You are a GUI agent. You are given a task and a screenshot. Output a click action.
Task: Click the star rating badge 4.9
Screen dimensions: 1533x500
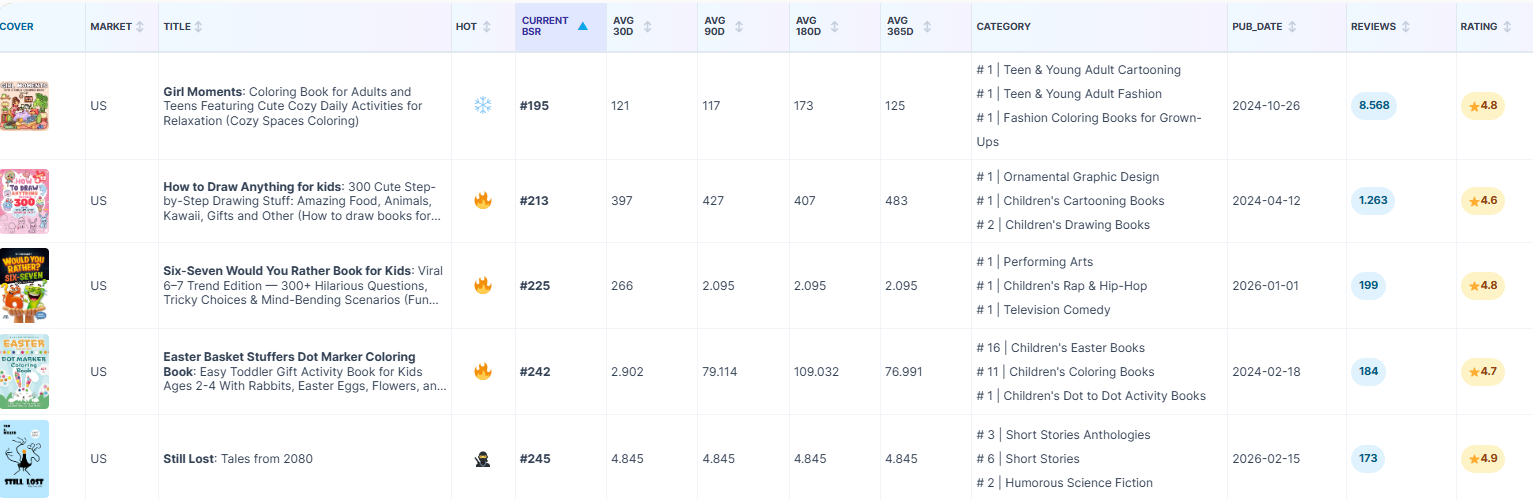coord(1482,459)
